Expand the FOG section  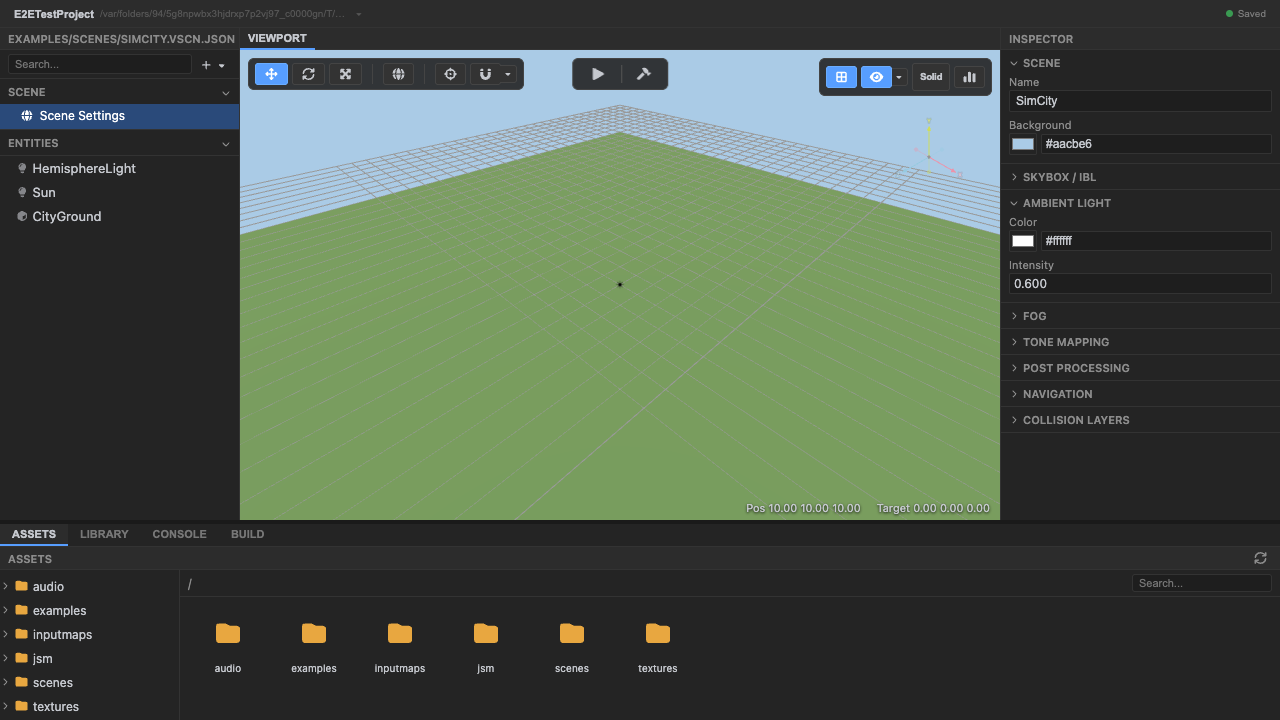pos(1140,316)
